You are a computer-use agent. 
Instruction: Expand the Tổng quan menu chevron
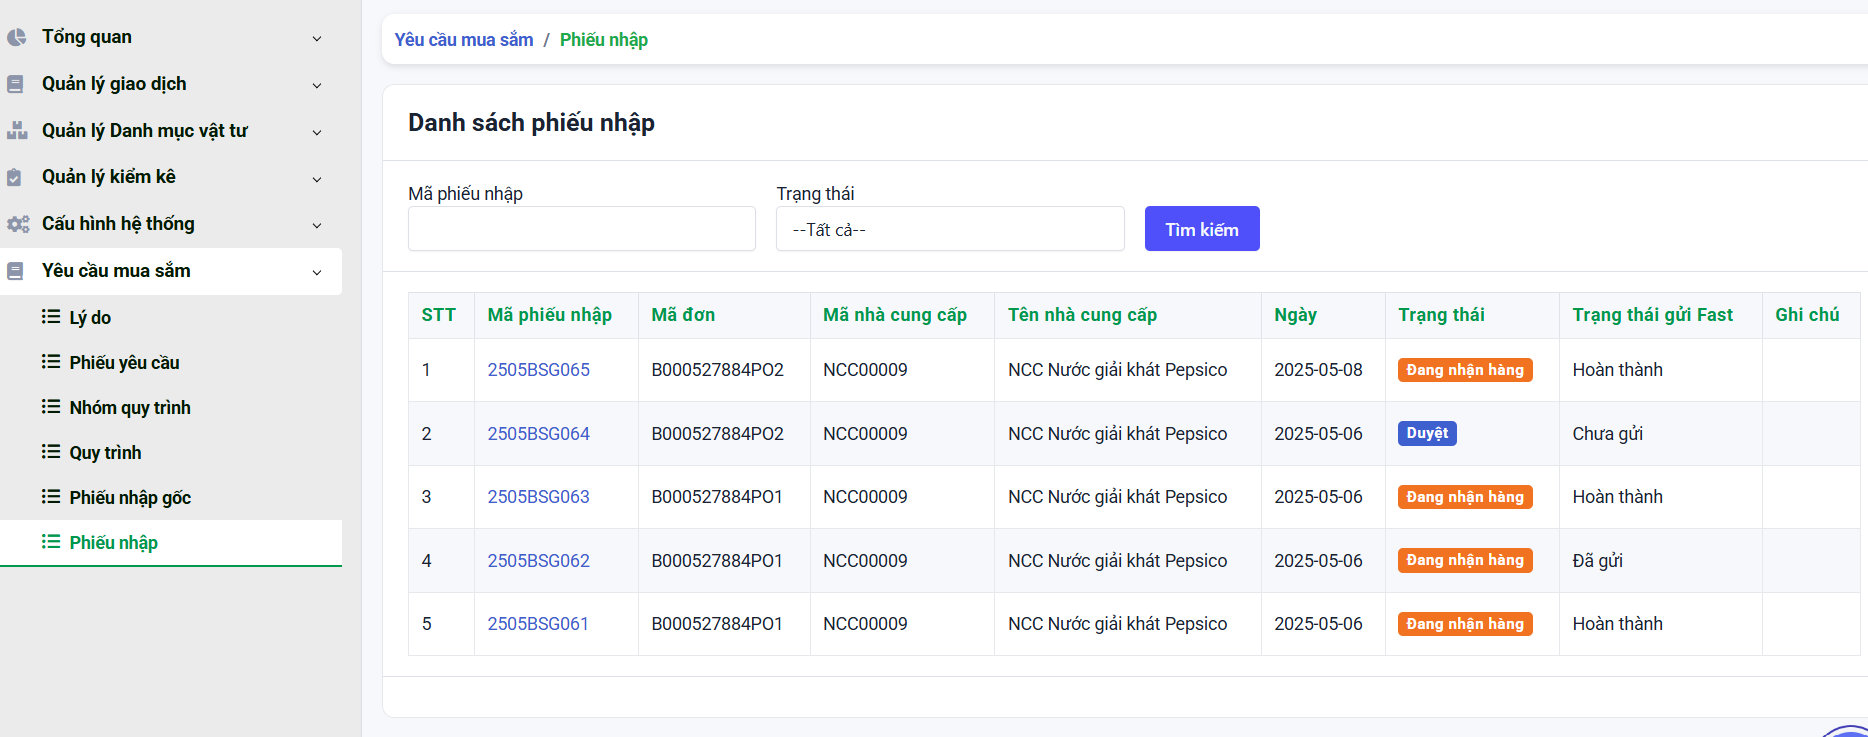pos(317,38)
